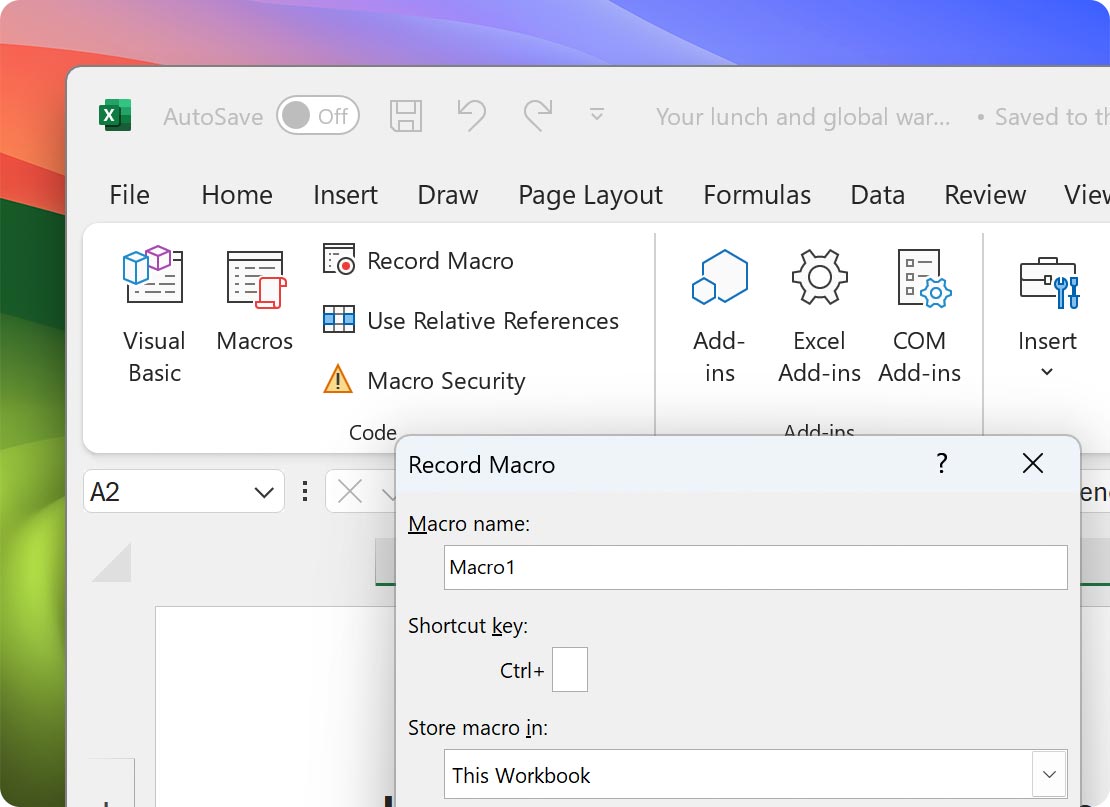
Task: Click the dialog Help question mark
Action: point(941,464)
